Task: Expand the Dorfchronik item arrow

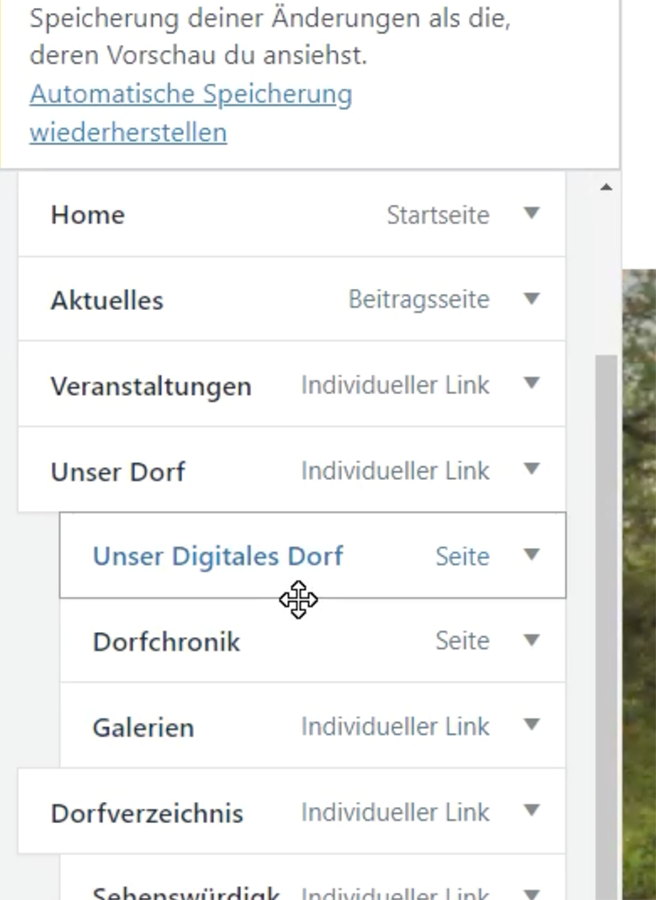Action: [532, 640]
